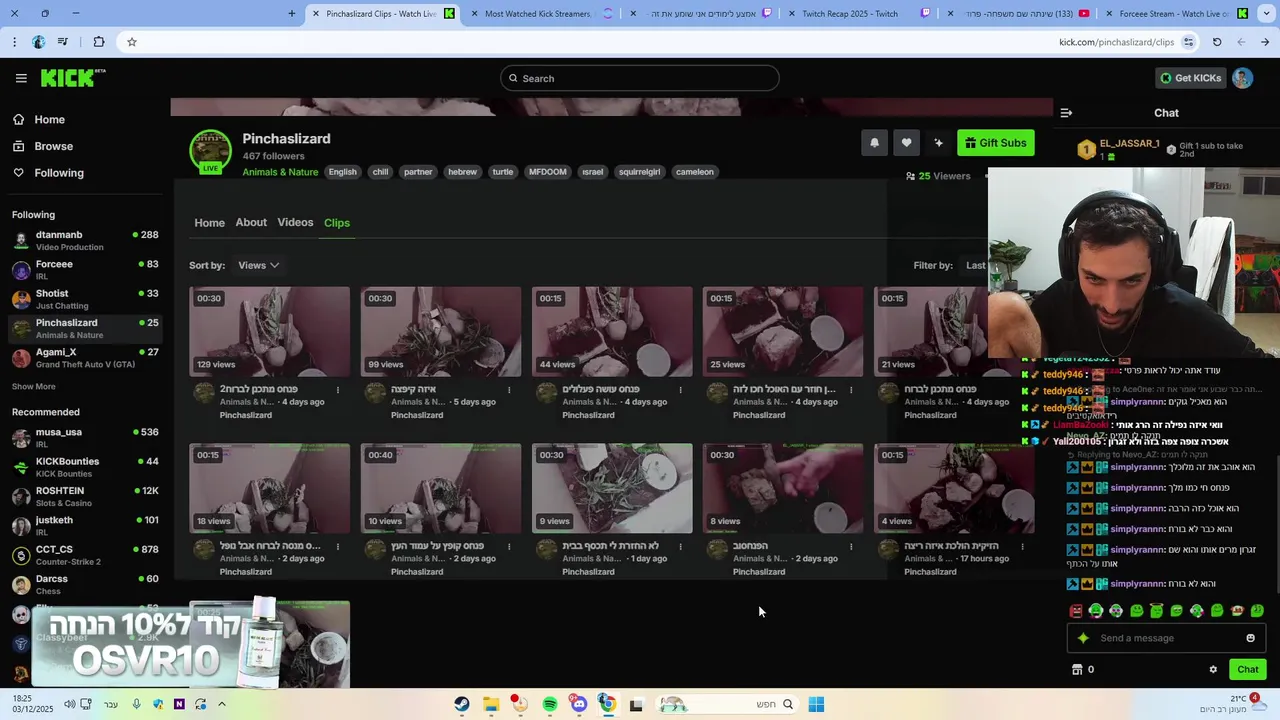Open the hamburger menu beside the Kick logo
This screenshot has height=720, width=1280.
click(x=21, y=78)
